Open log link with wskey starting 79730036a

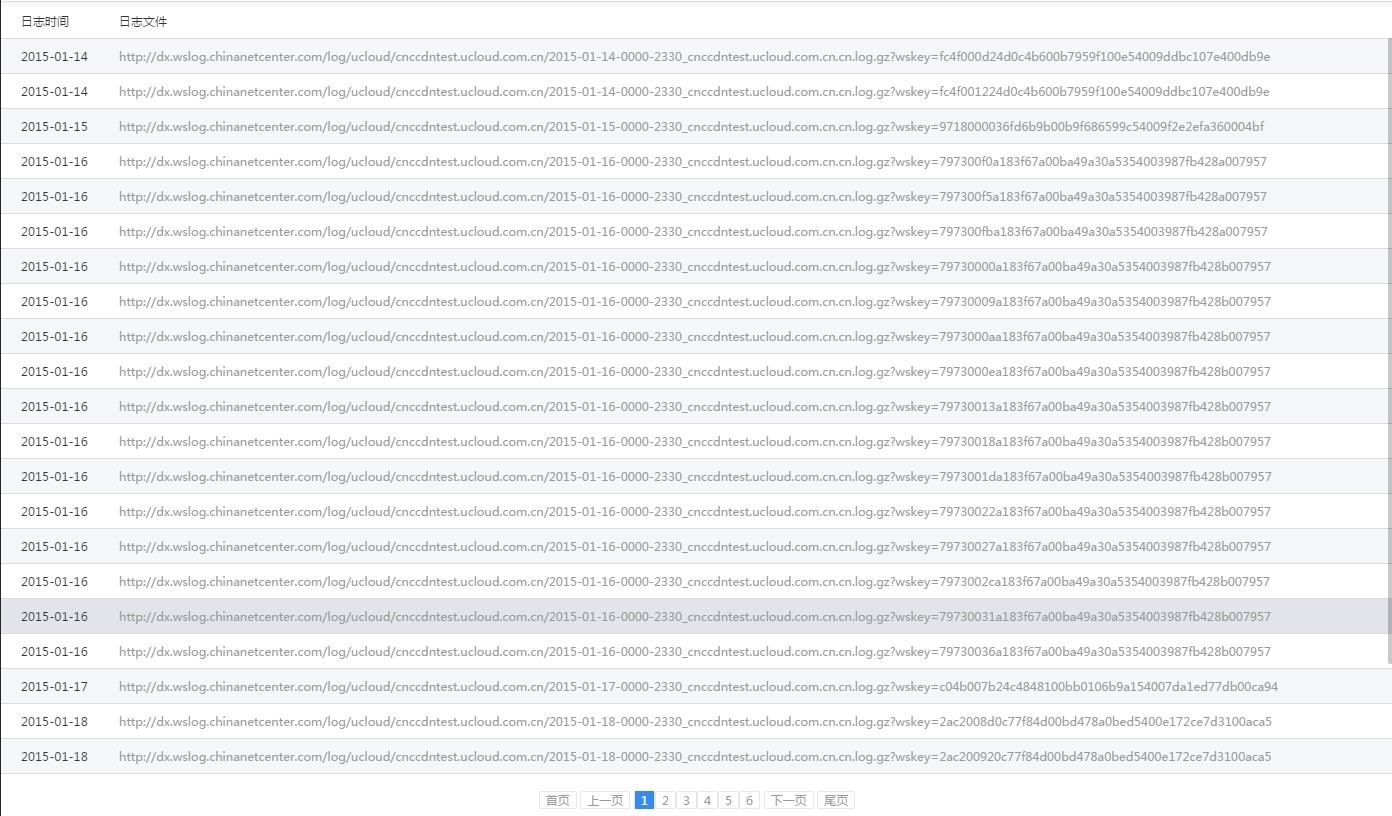(x=695, y=652)
